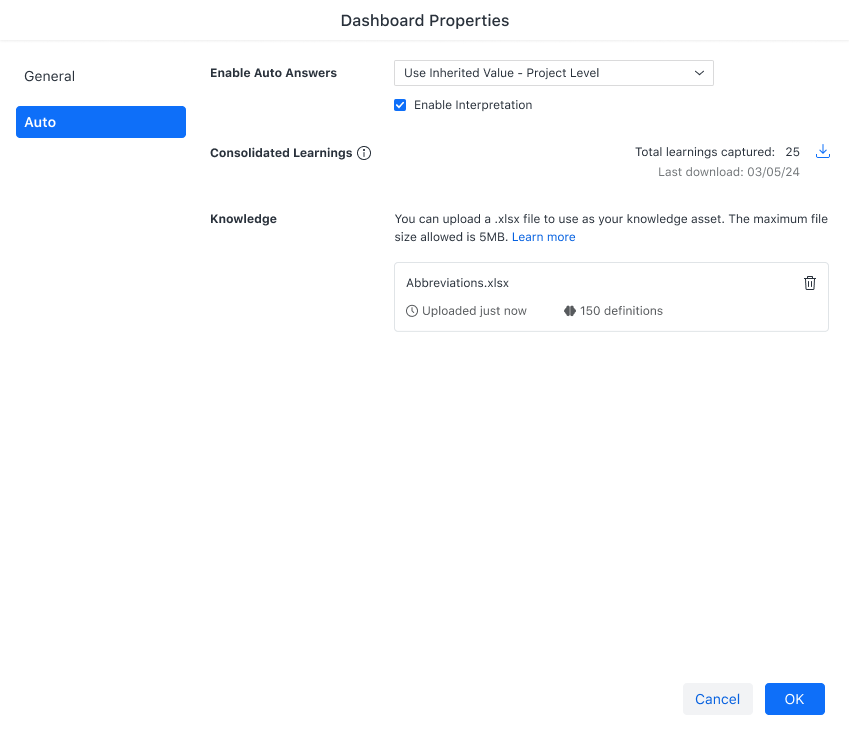
Task: Open the General properties tab
Action: [x=50, y=76]
